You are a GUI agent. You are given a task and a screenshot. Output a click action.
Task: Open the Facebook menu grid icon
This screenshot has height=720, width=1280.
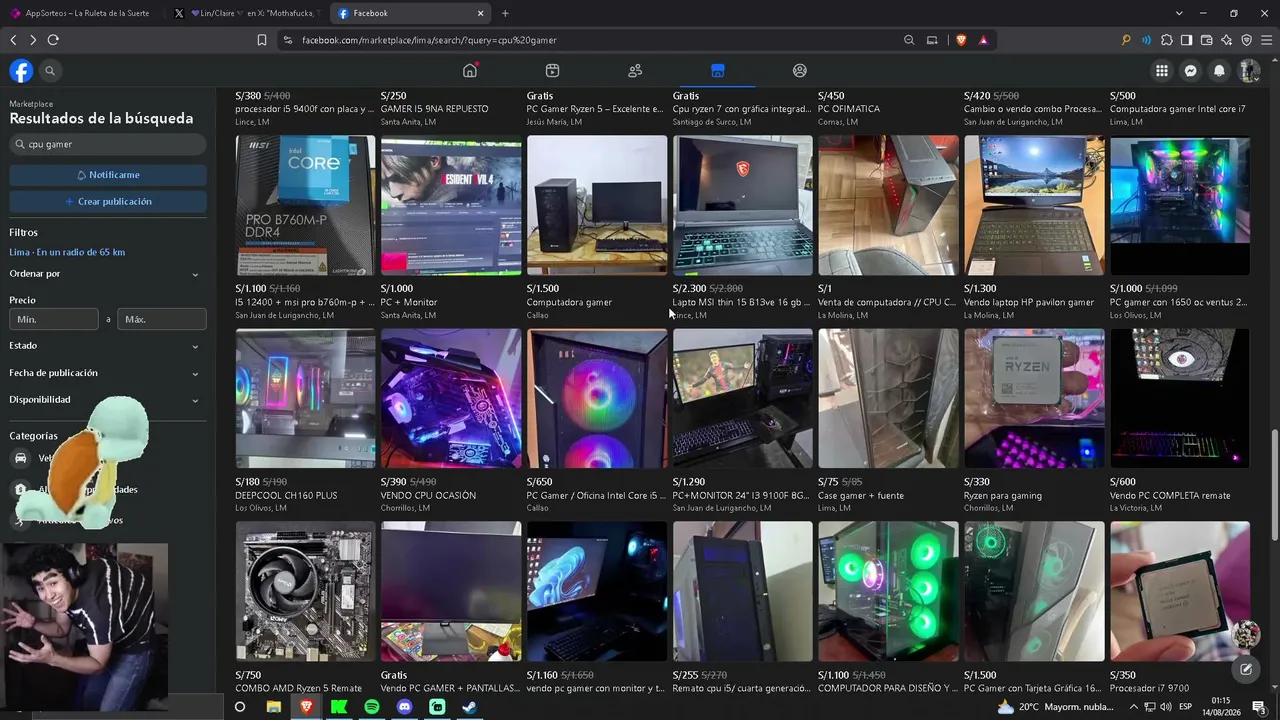click(x=1161, y=71)
